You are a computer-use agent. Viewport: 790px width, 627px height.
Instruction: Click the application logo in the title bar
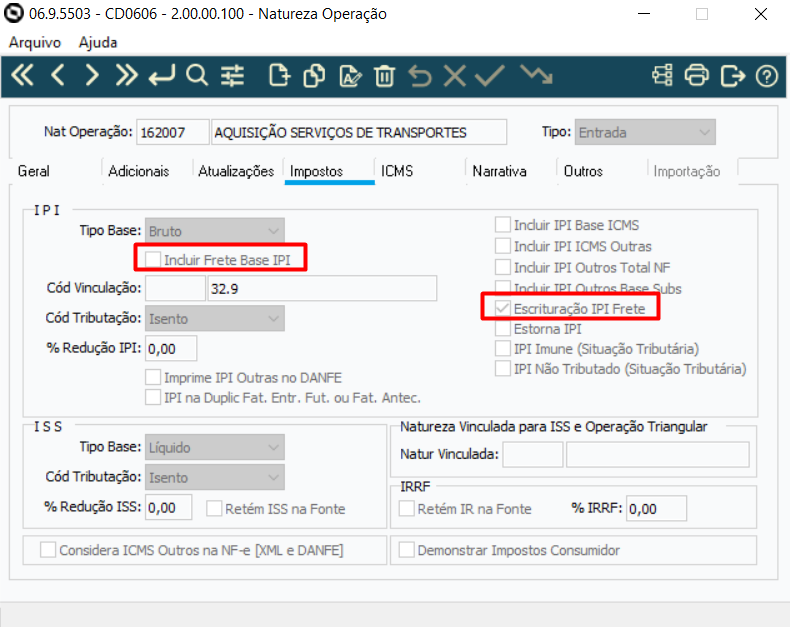coord(14,13)
